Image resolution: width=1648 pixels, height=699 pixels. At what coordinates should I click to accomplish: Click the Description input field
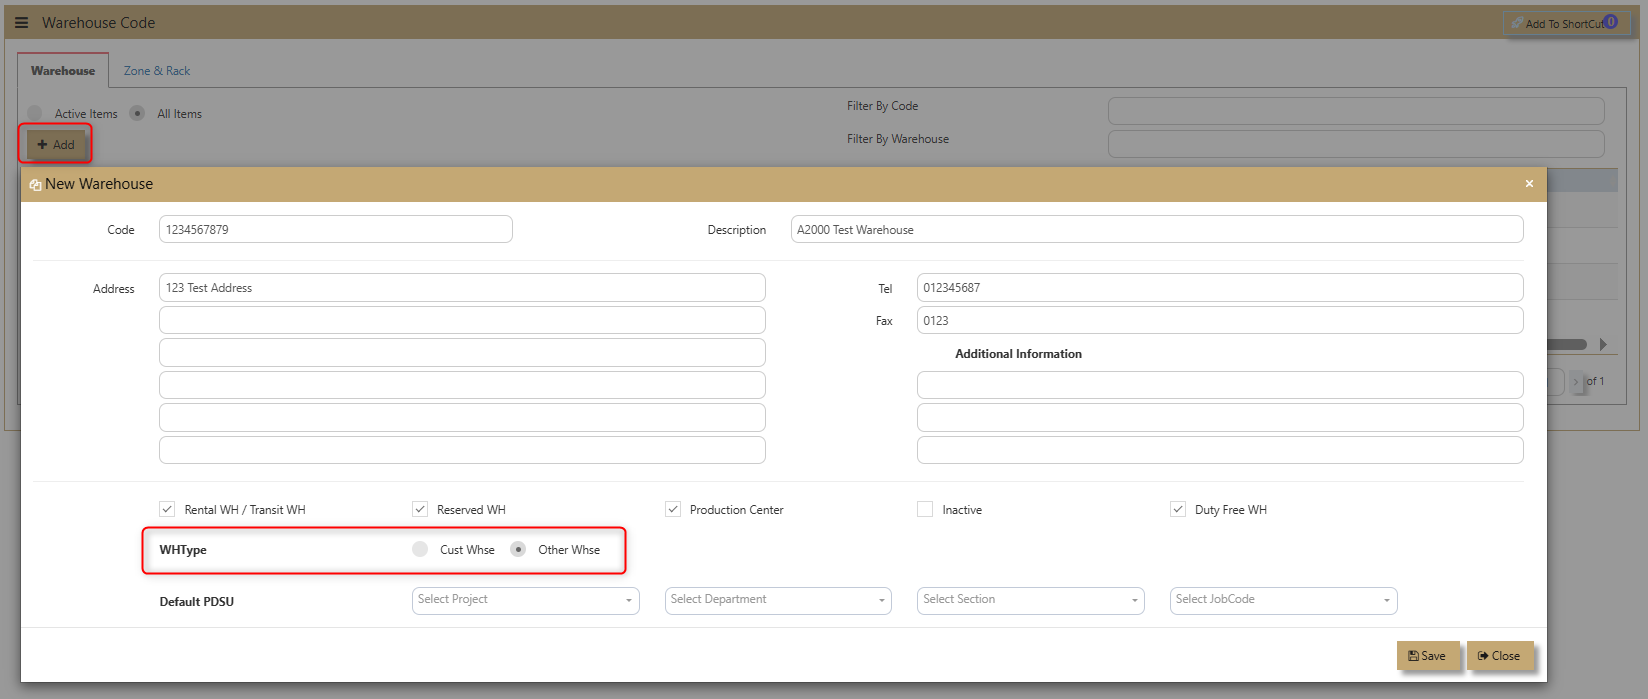click(x=1157, y=229)
